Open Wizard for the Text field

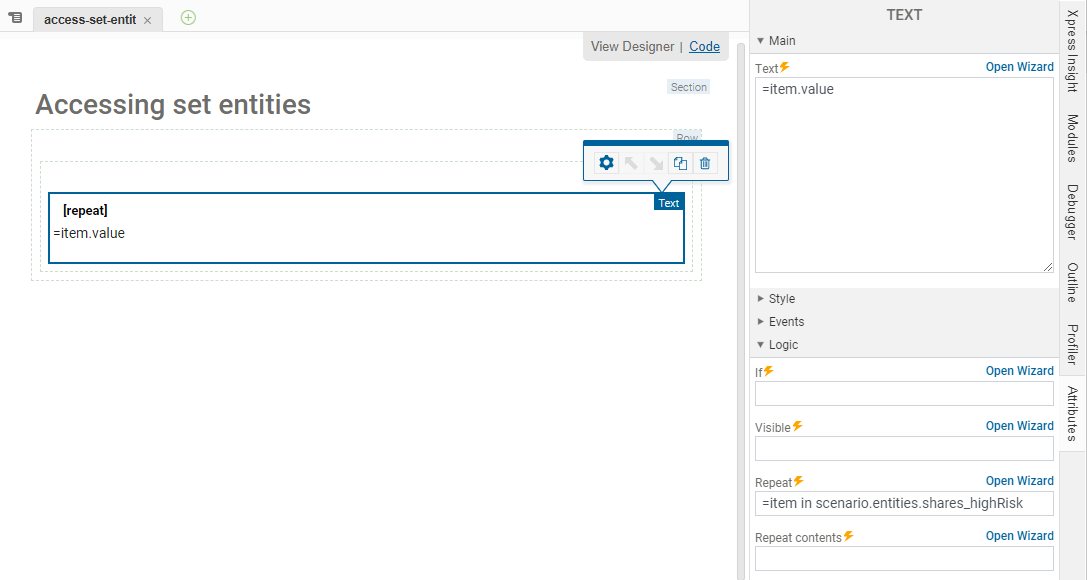click(1019, 67)
